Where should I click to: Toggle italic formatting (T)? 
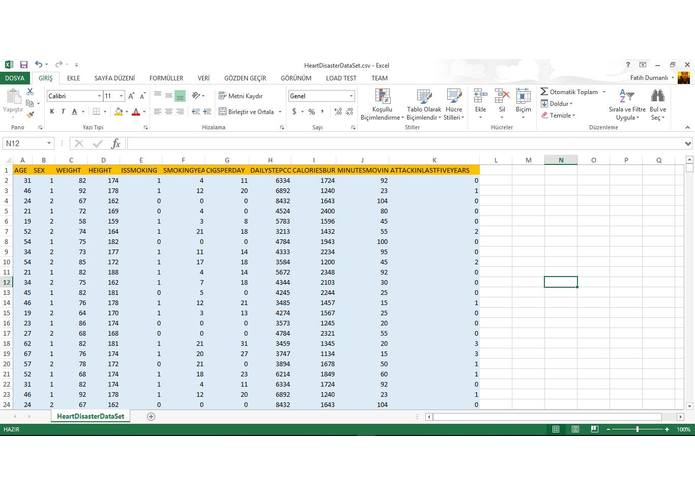(63, 112)
